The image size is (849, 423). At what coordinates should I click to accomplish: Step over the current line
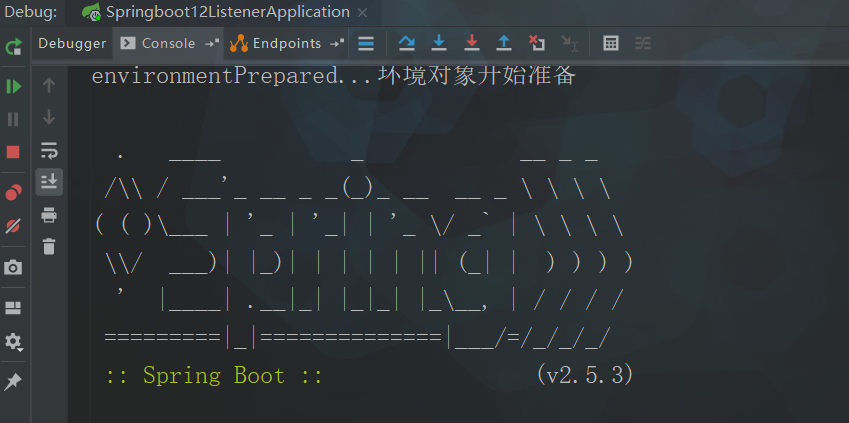[407, 43]
